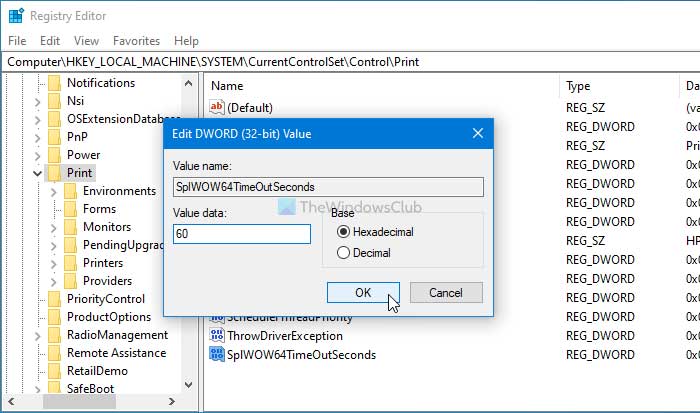Screen dimensions: 700x413
Task: Select the PriorityControl key label
Action: (x=106, y=299)
